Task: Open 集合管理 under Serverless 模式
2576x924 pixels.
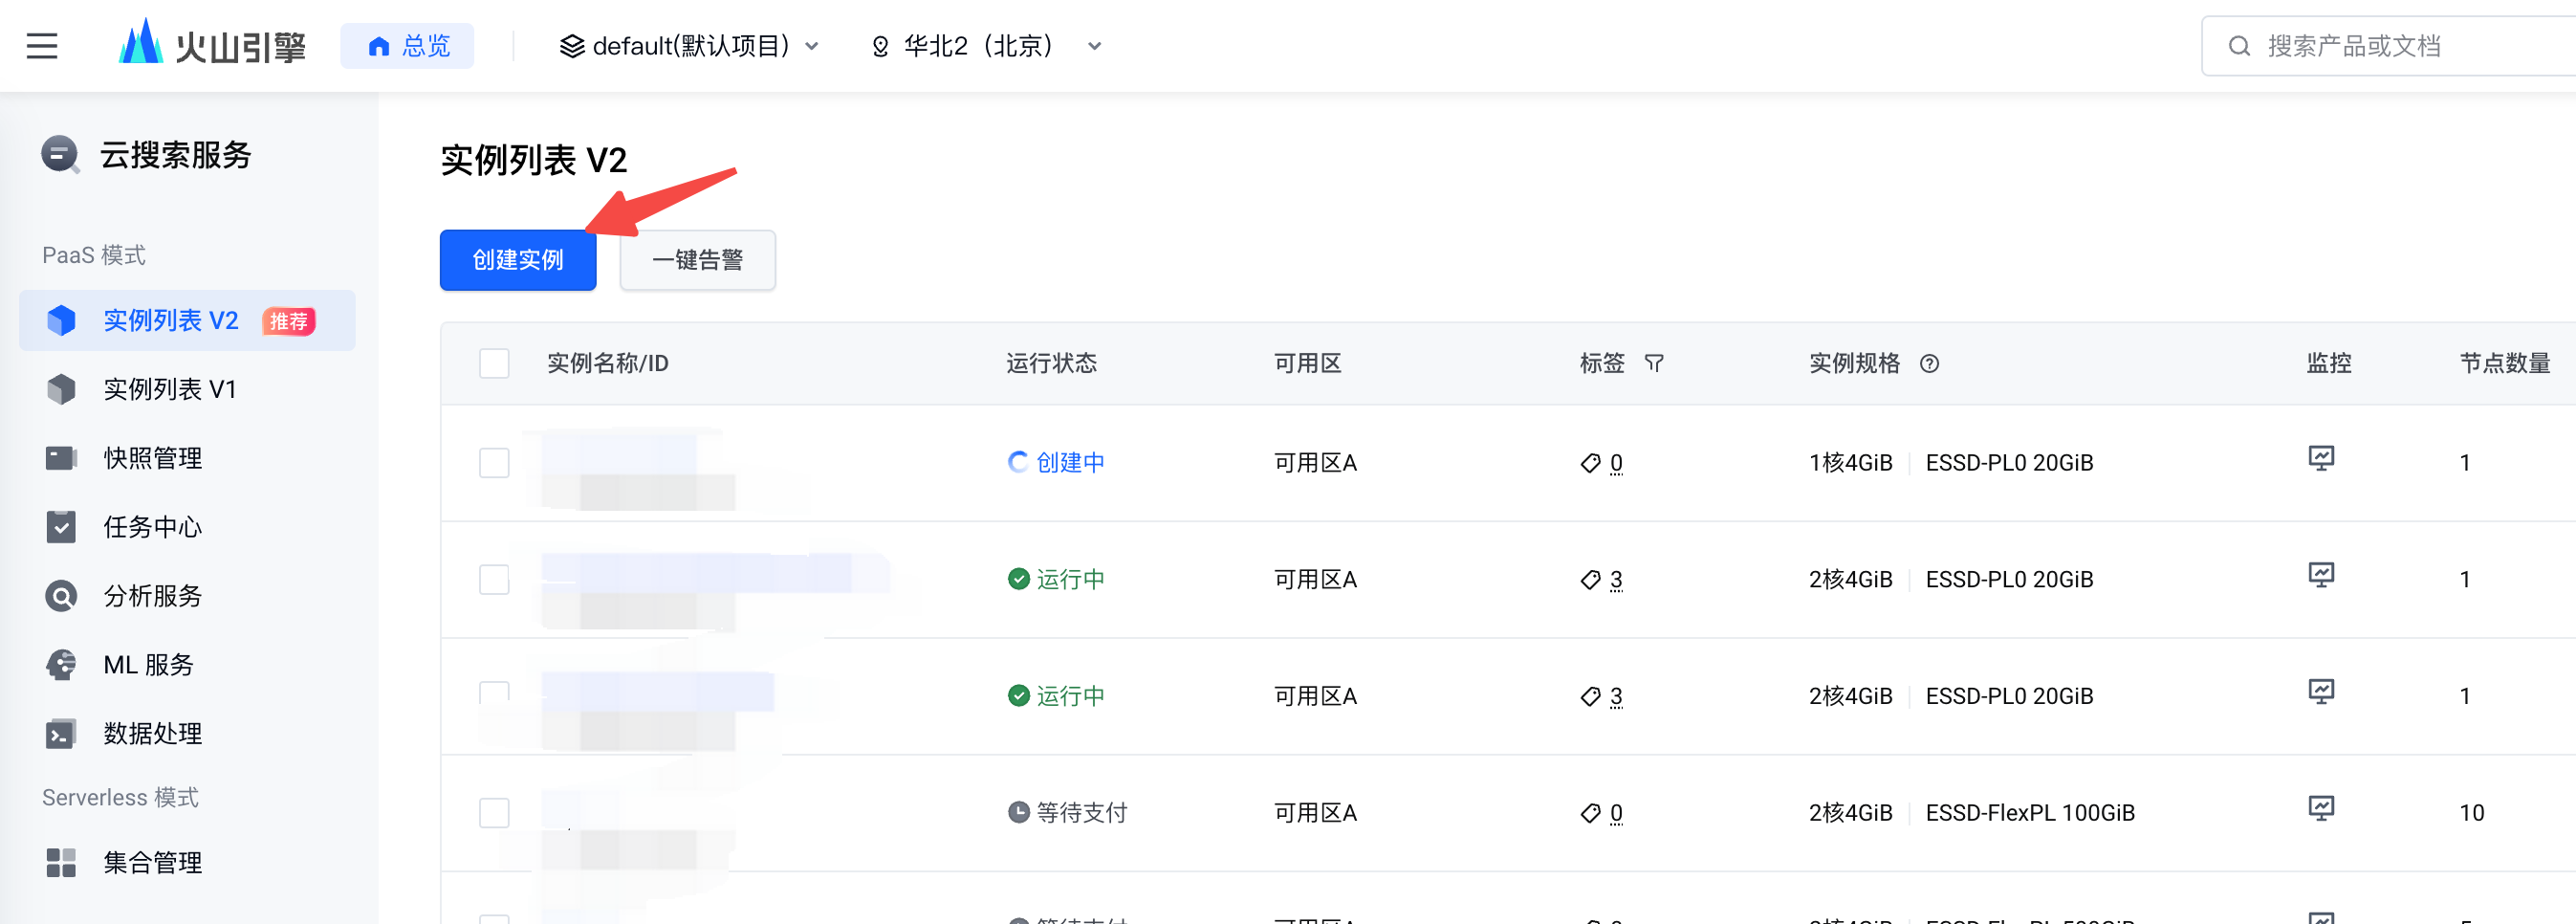Action: point(187,862)
